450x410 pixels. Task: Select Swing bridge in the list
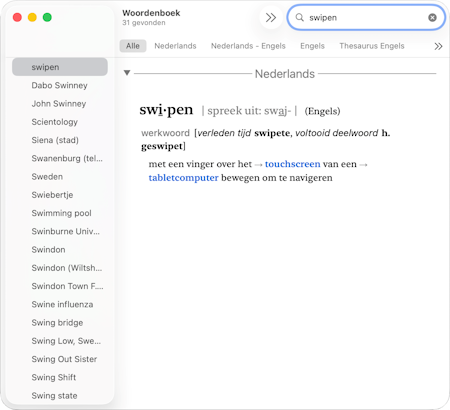coord(60,323)
